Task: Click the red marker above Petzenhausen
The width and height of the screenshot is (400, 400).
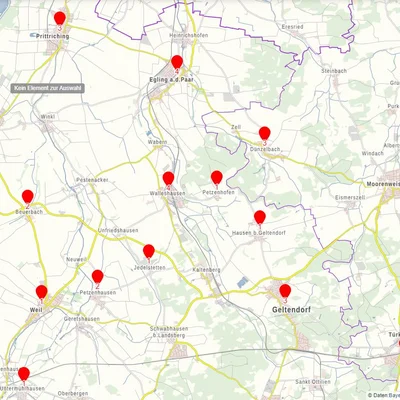Action: click(x=97, y=277)
